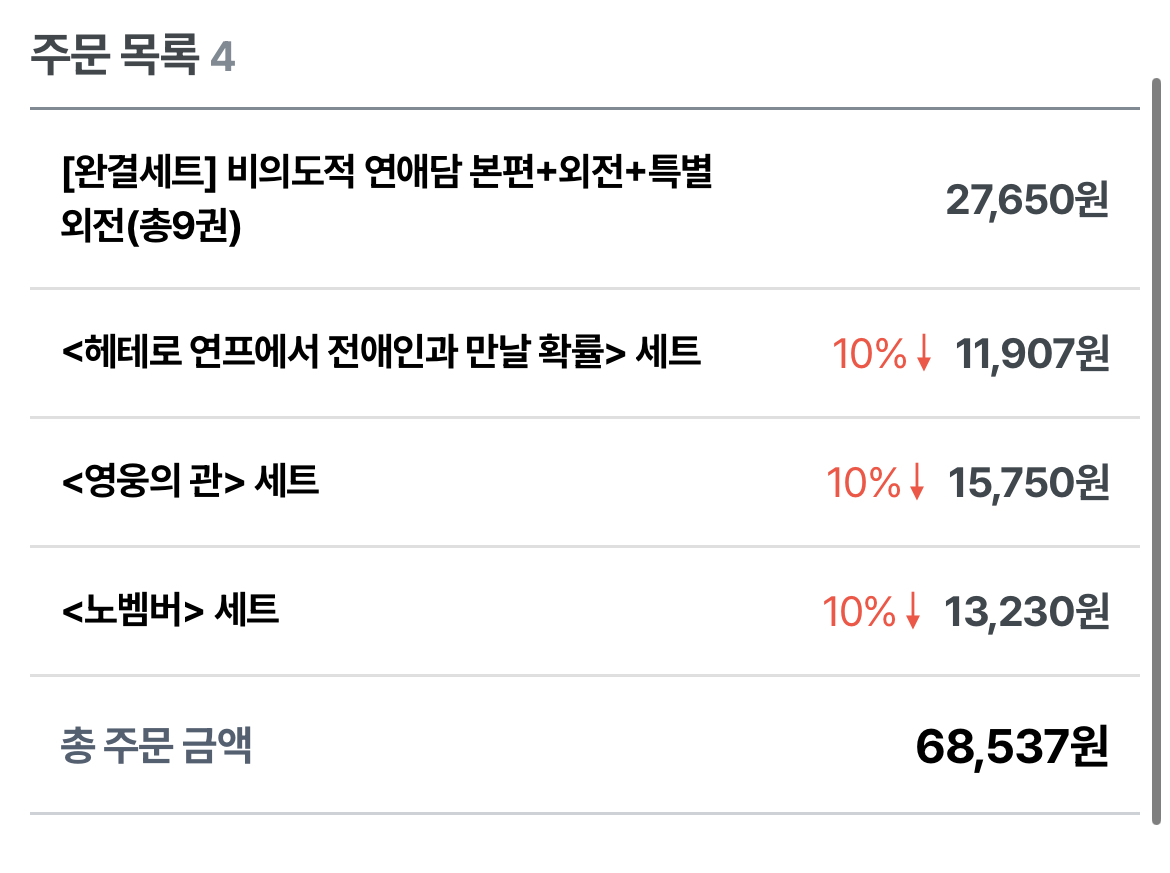Click the 15,750원 price
The image size is (1170, 873).
click(1029, 484)
